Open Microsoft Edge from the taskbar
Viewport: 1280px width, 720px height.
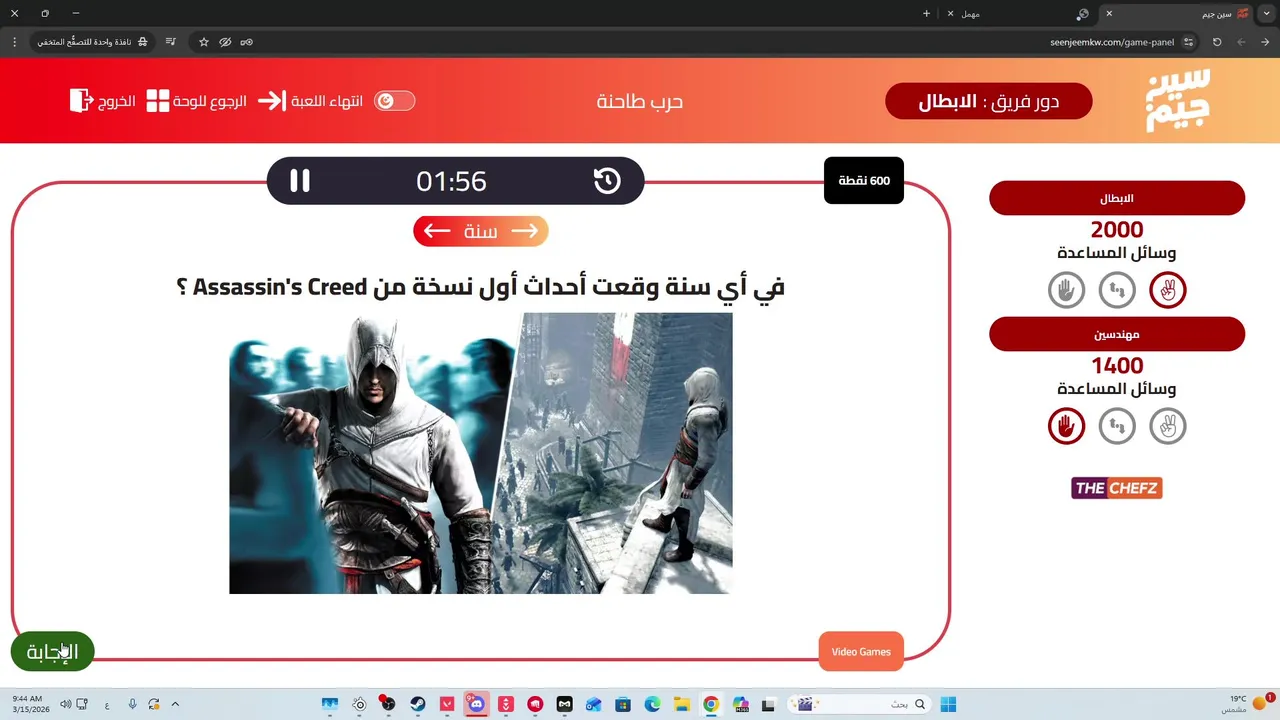coord(652,704)
